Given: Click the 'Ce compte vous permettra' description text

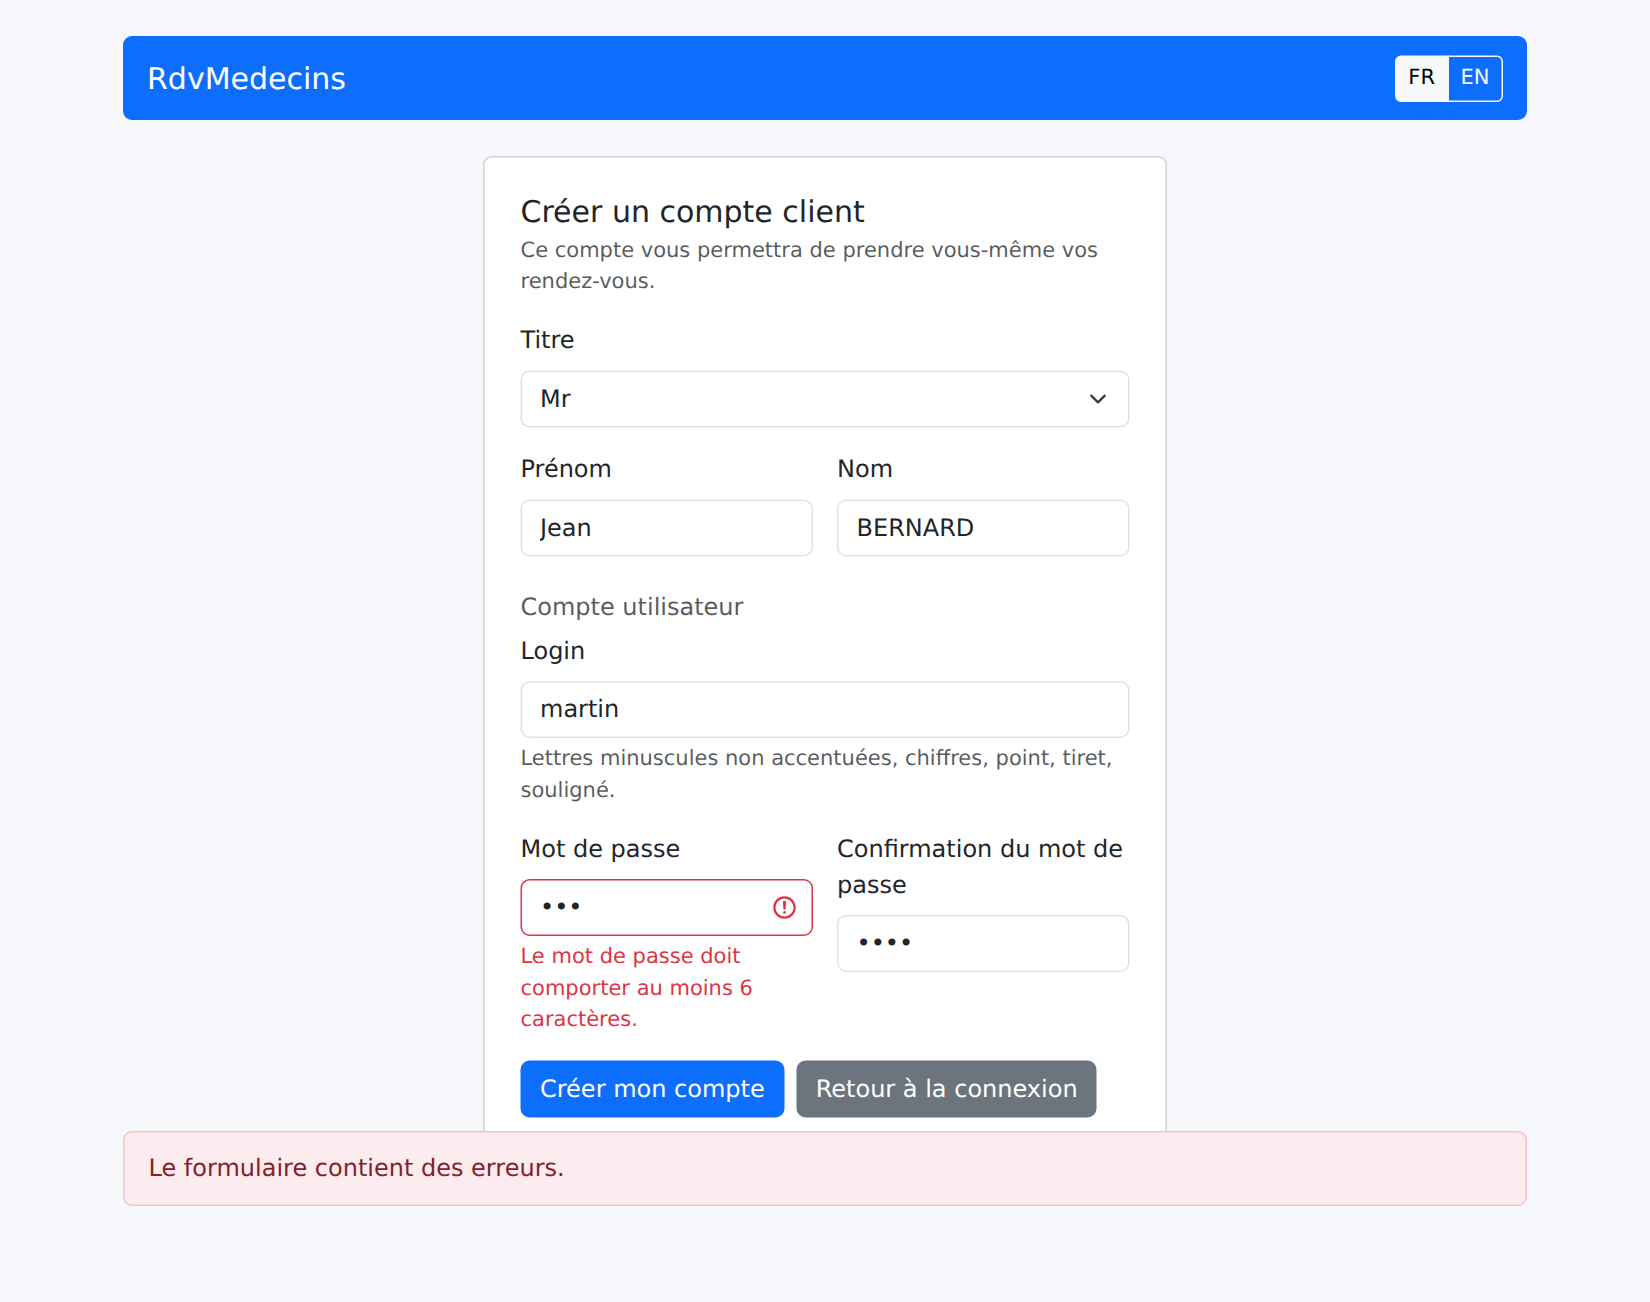Looking at the screenshot, I should pyautogui.click(x=809, y=265).
